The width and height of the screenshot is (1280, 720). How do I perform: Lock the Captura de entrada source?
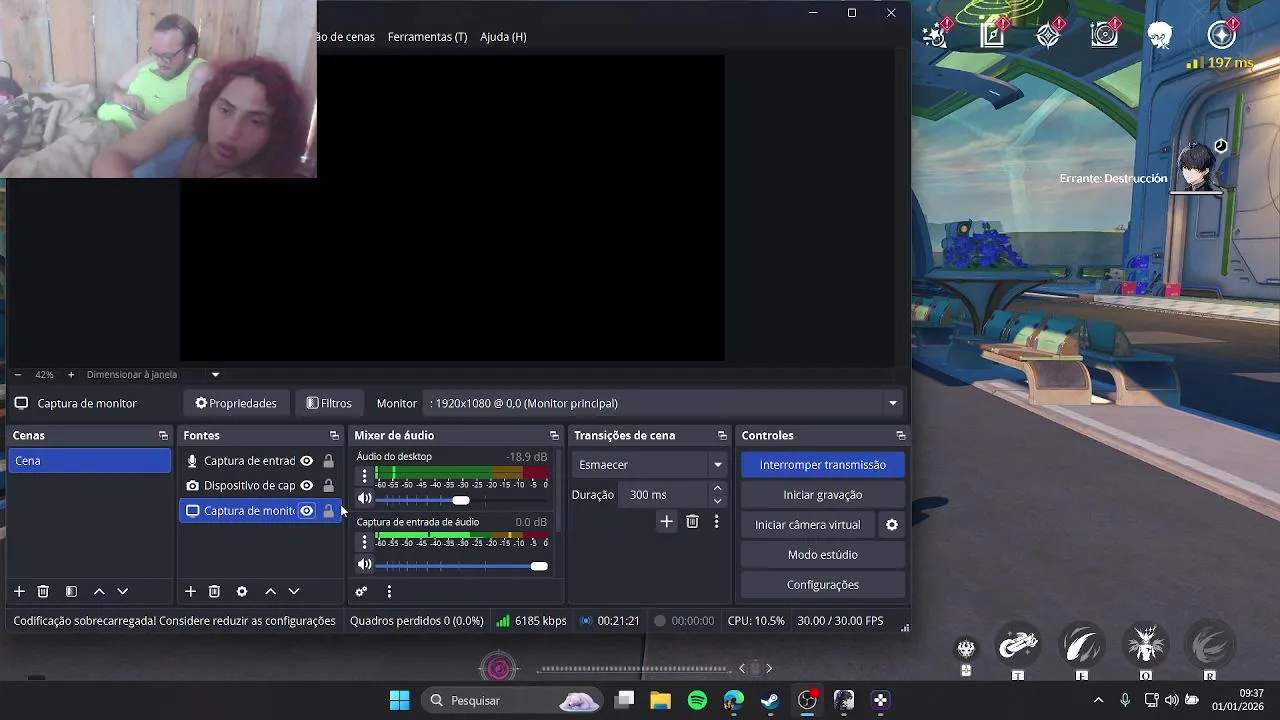[328, 461]
